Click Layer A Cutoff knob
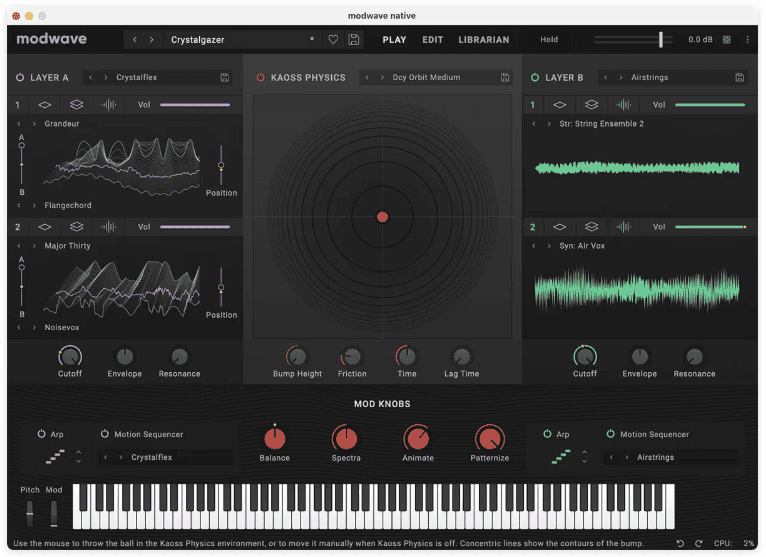Image resolution: width=766 pixels, height=557 pixels. 70,357
